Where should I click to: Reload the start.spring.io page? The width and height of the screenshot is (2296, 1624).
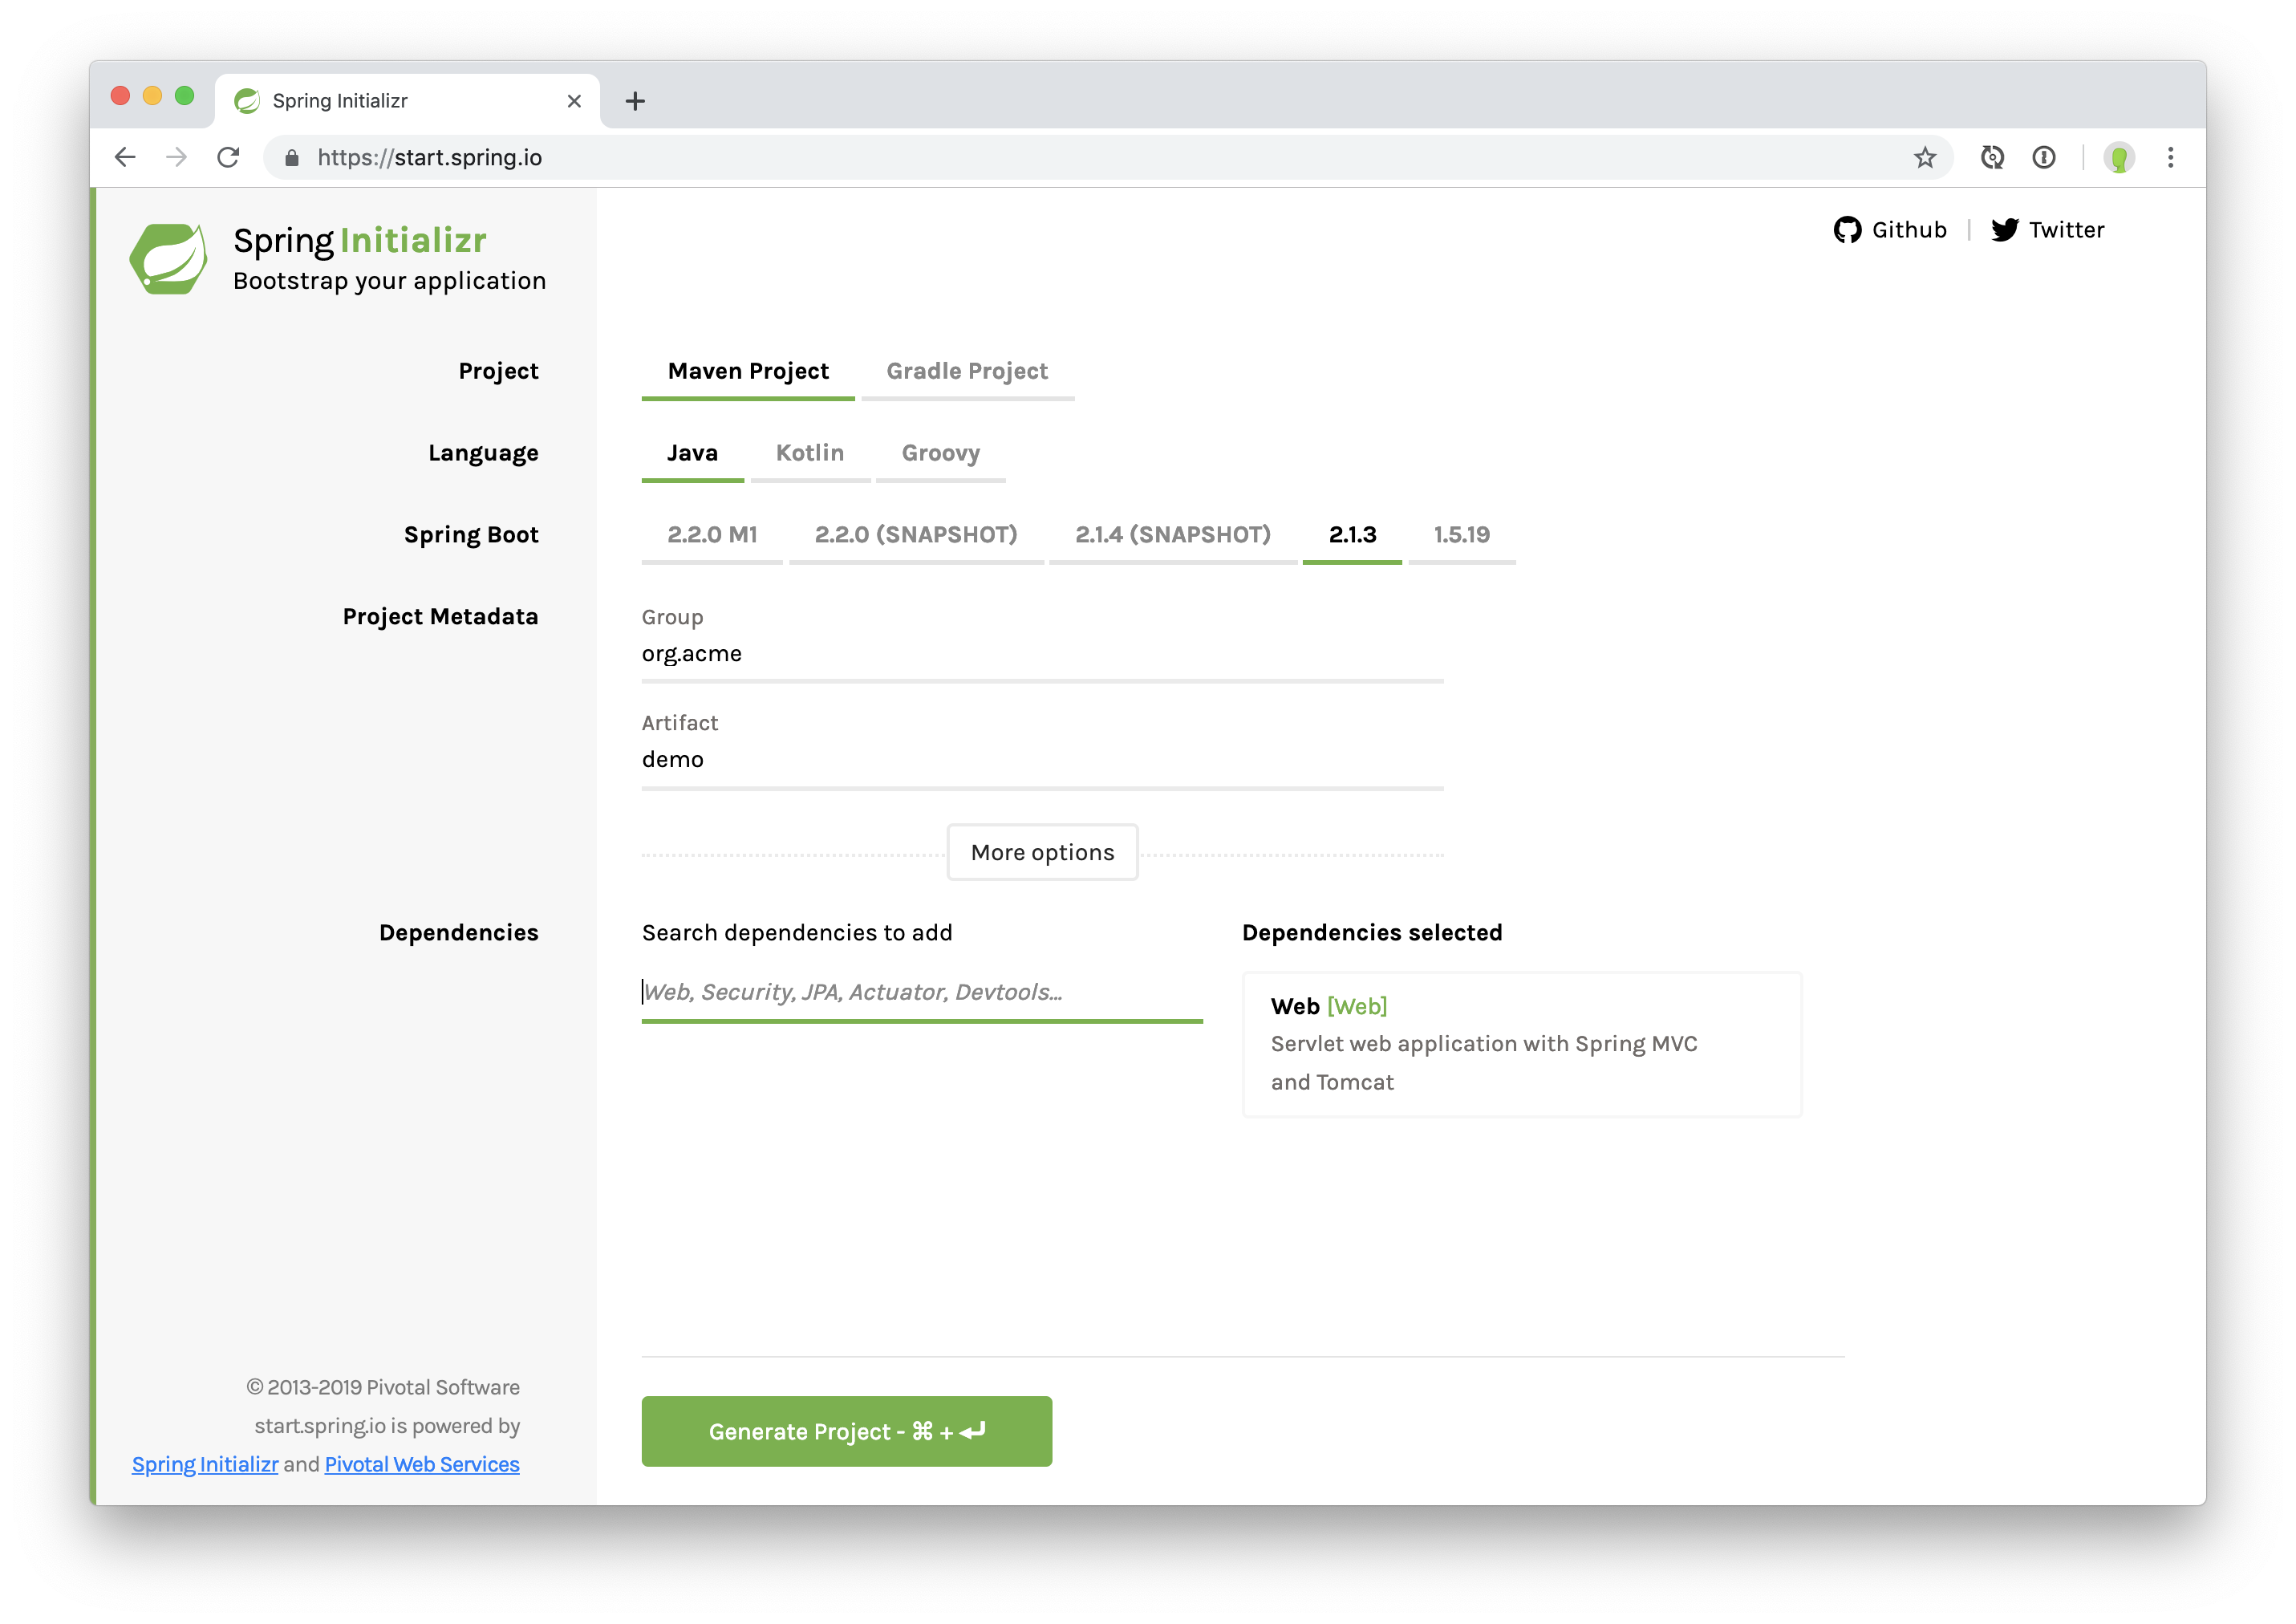[229, 157]
